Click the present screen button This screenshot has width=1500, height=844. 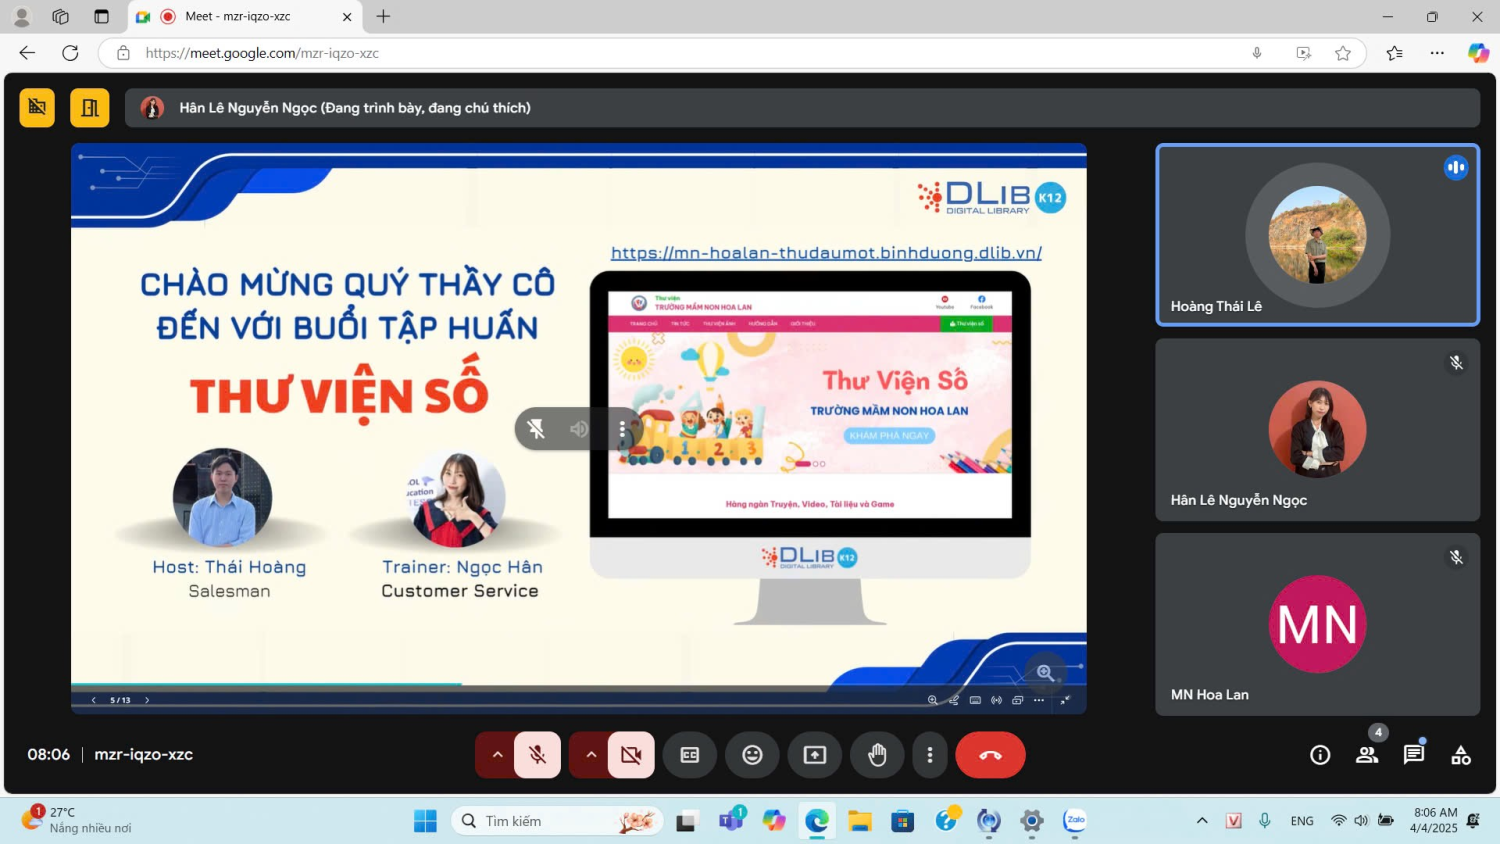(x=815, y=755)
